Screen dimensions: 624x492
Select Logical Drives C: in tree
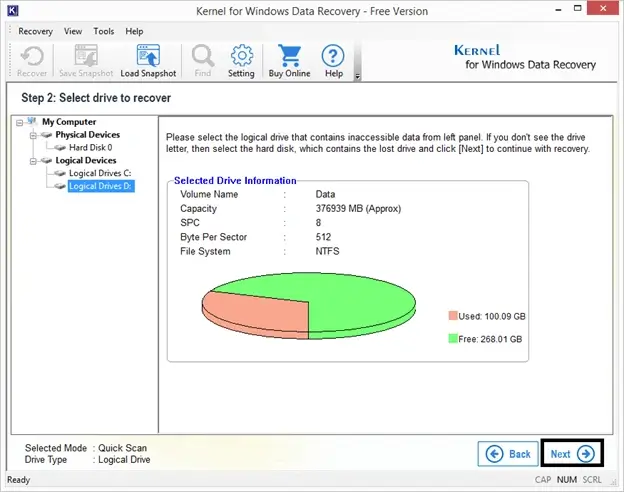tap(100, 173)
